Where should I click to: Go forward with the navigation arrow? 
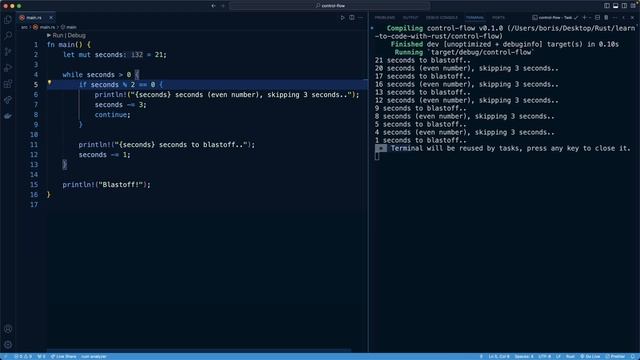223,6
